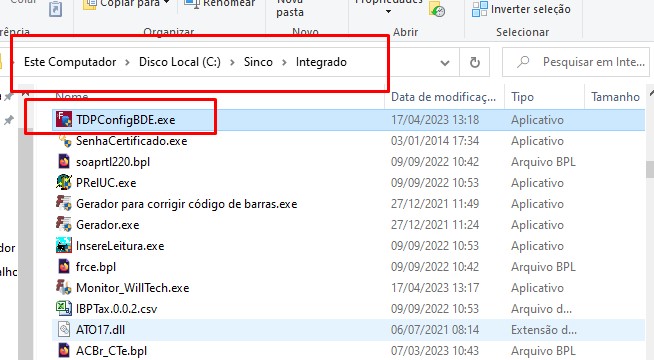Select InsereLeitura.exe in the list
Image resolution: width=654 pixels, height=360 pixels.
120,246
